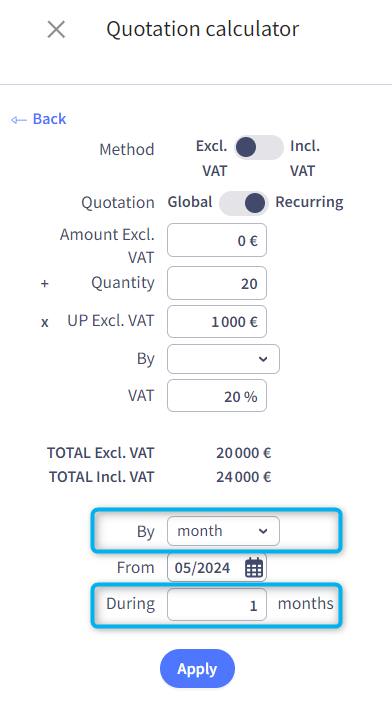Viewport: 392px width, 701px height.
Task: Close the Quotation calculator panel
Action: 56,30
